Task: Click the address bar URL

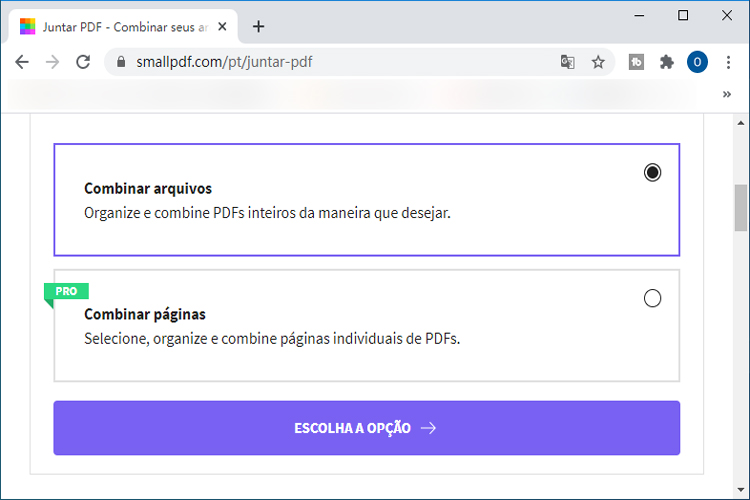Action: click(224, 62)
